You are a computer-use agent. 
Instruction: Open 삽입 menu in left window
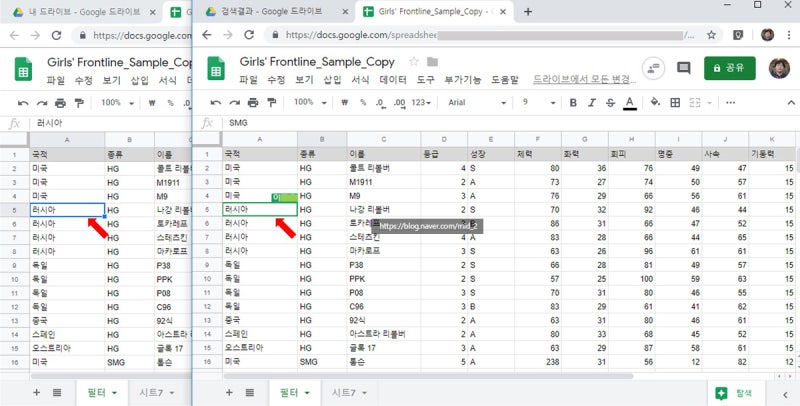click(x=139, y=80)
